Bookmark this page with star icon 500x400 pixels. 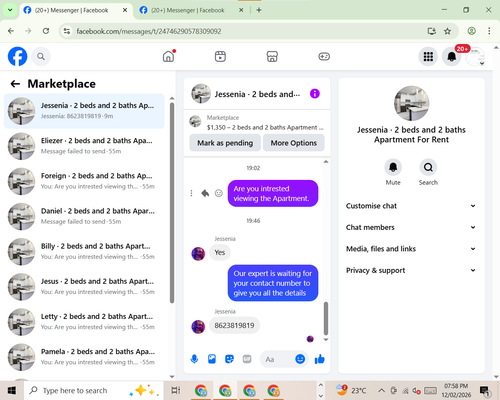point(447,31)
